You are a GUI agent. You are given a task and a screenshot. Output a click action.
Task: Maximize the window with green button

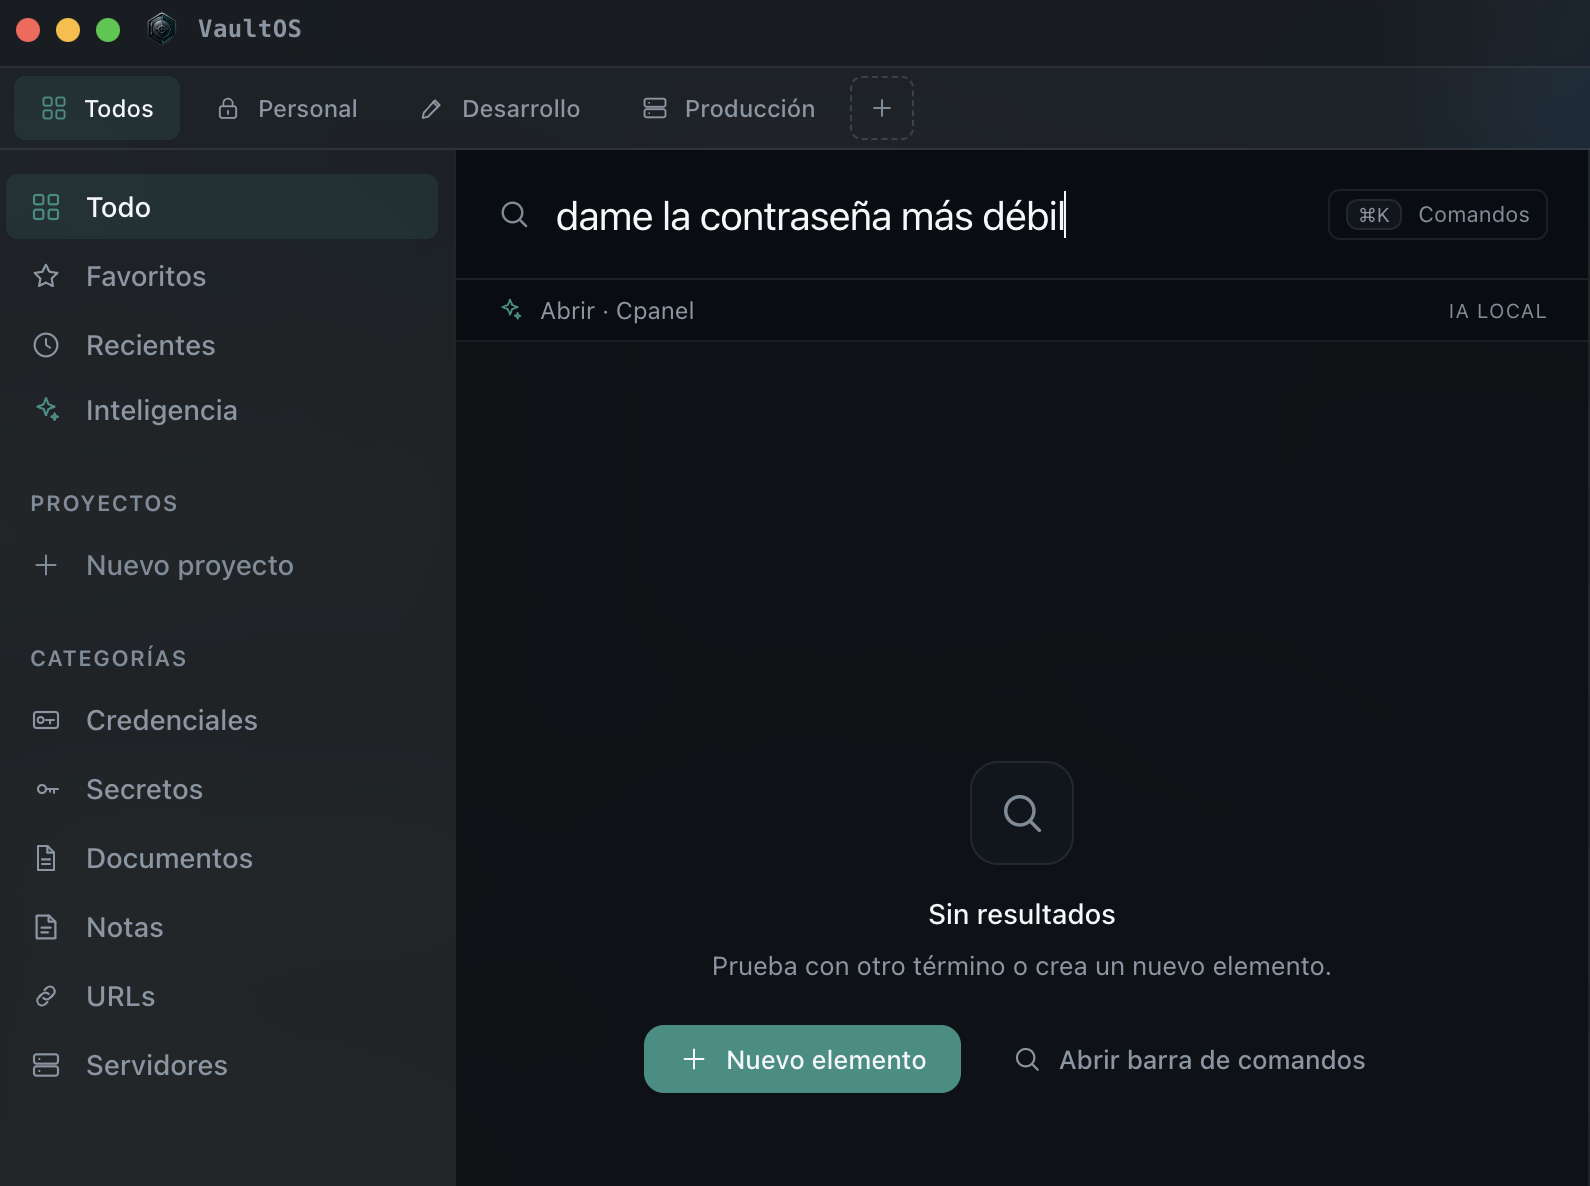pos(108,30)
